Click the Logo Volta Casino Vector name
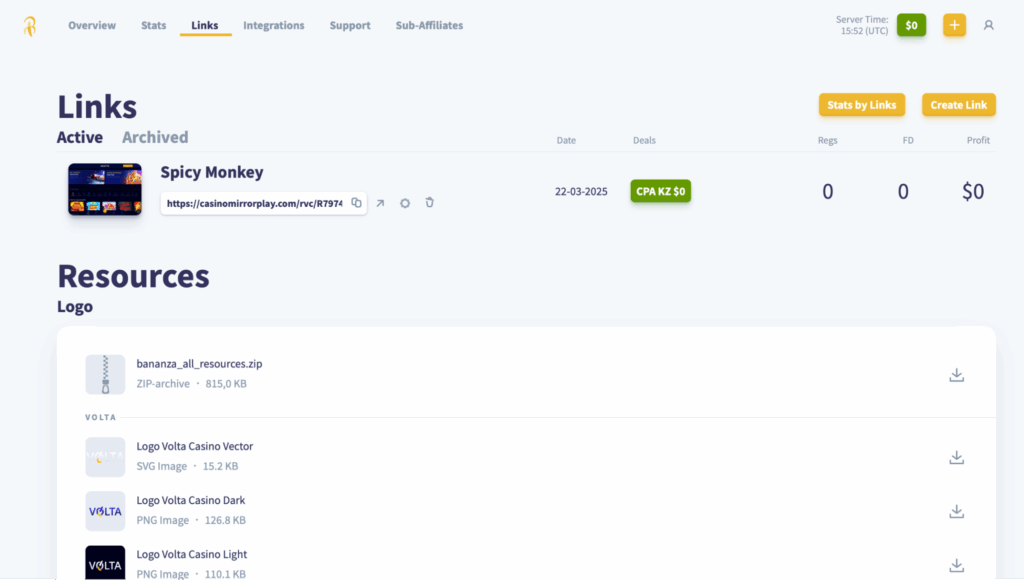 [x=195, y=446]
